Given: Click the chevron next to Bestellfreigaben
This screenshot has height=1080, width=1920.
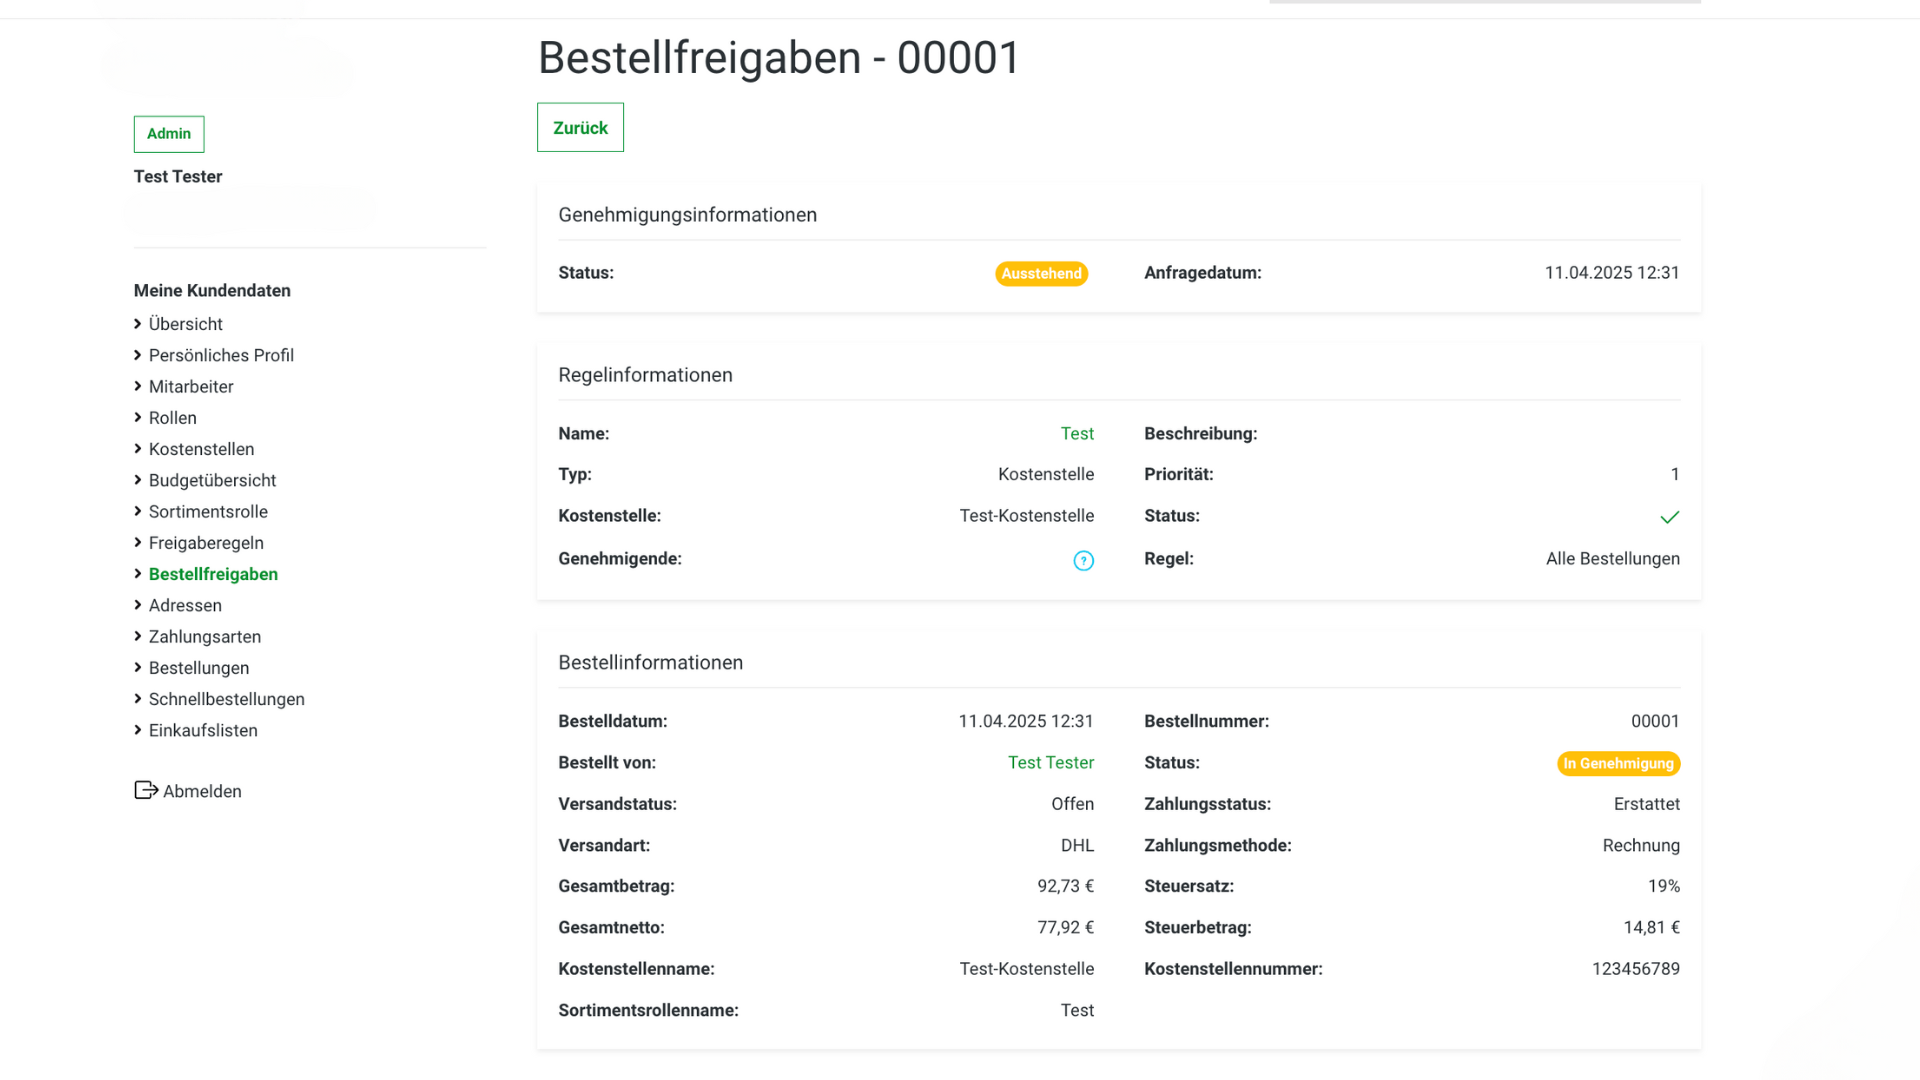Looking at the screenshot, I should pyautogui.click(x=138, y=574).
